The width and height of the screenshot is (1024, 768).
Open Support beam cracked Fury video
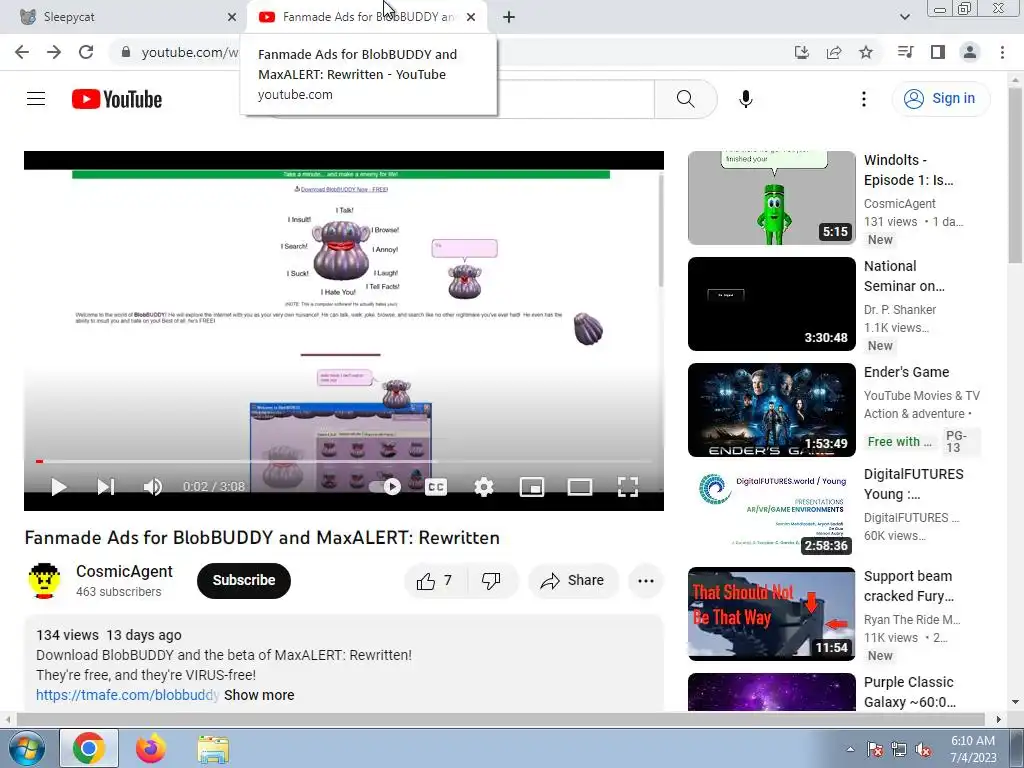tap(771, 614)
